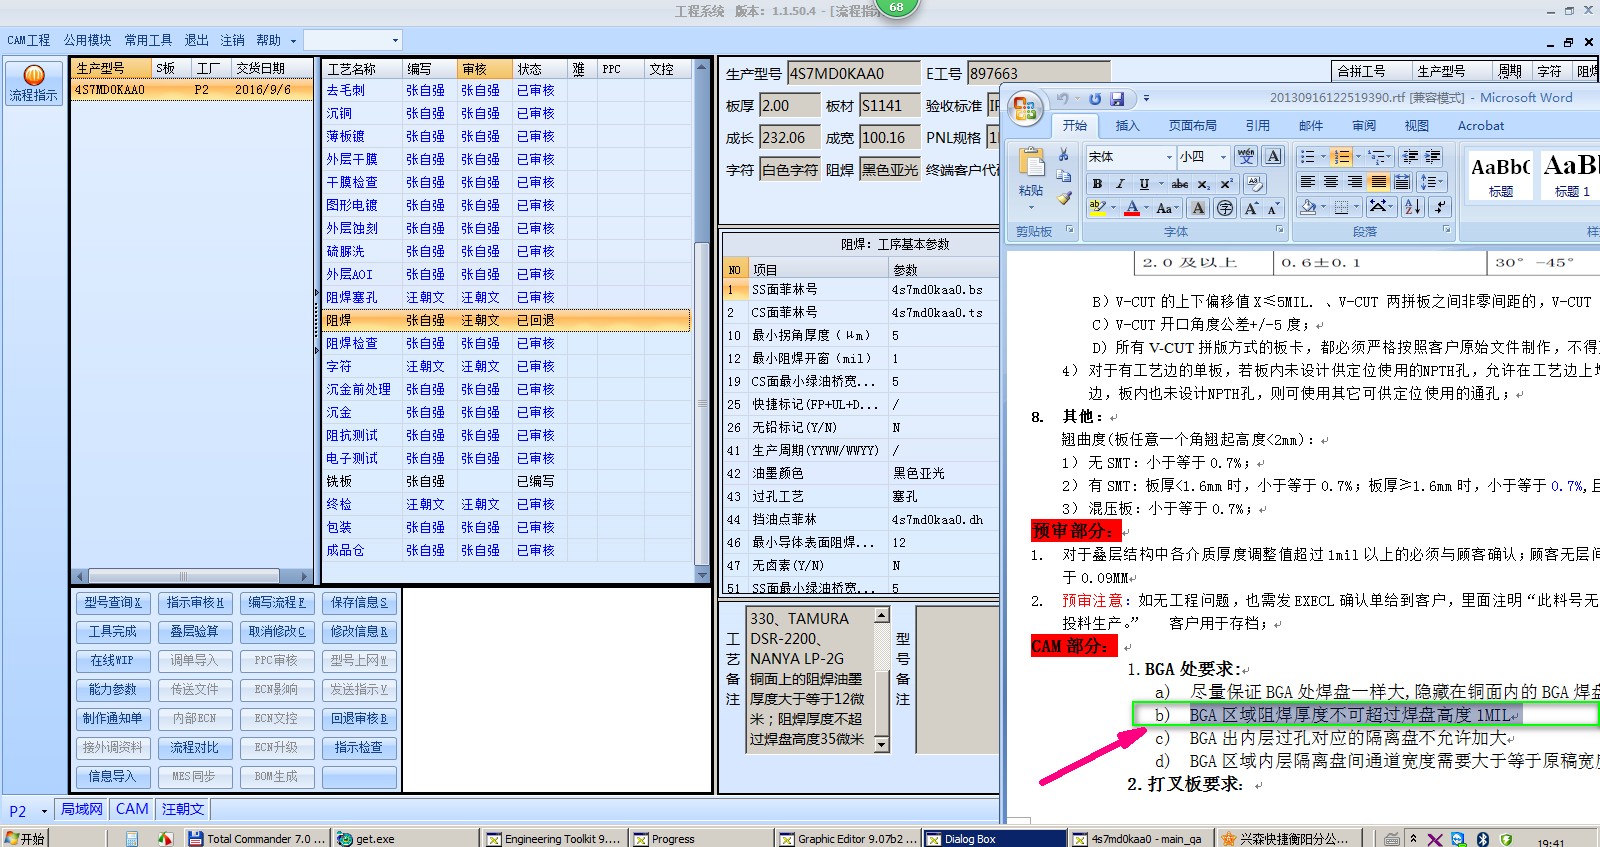Open the 常用工具 menu
This screenshot has width=1600, height=847.
(148, 40)
